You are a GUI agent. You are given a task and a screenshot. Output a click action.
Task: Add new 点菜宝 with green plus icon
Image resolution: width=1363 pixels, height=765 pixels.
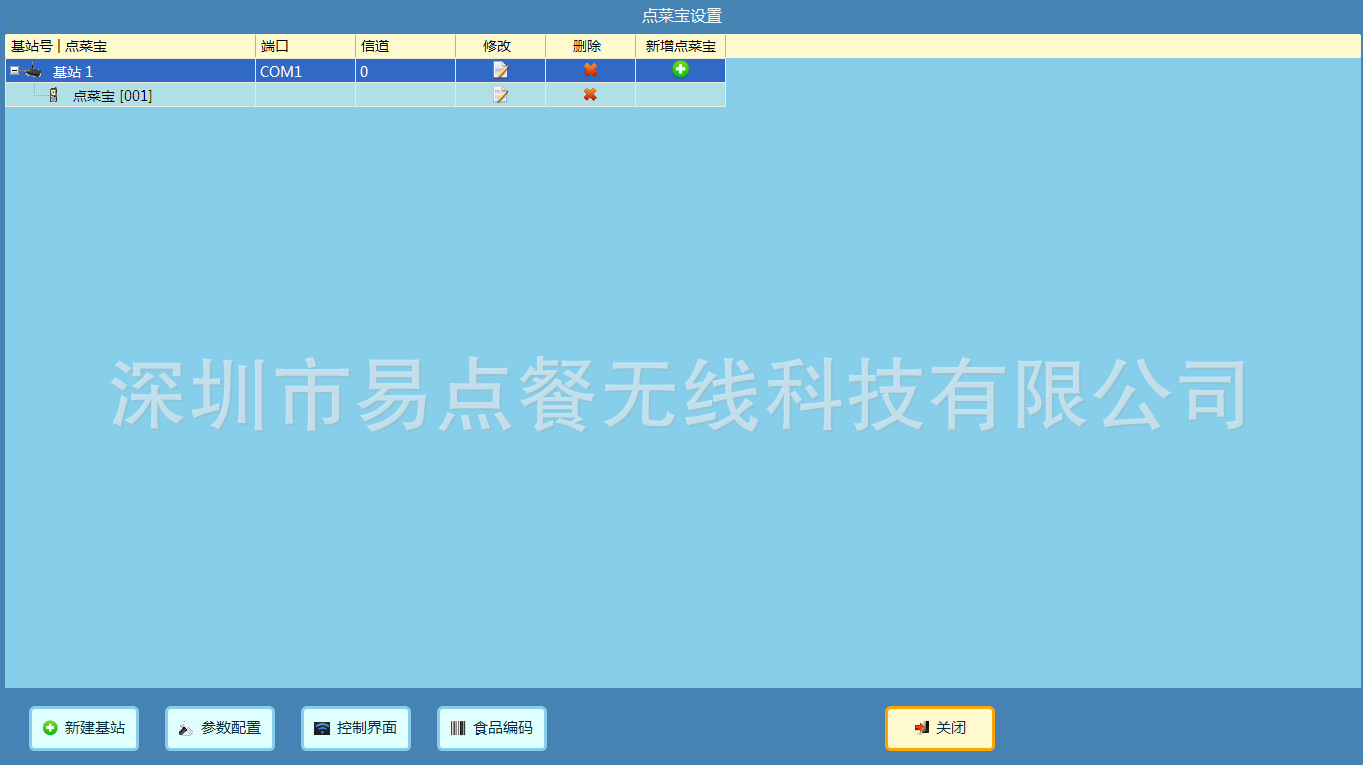[x=680, y=69]
